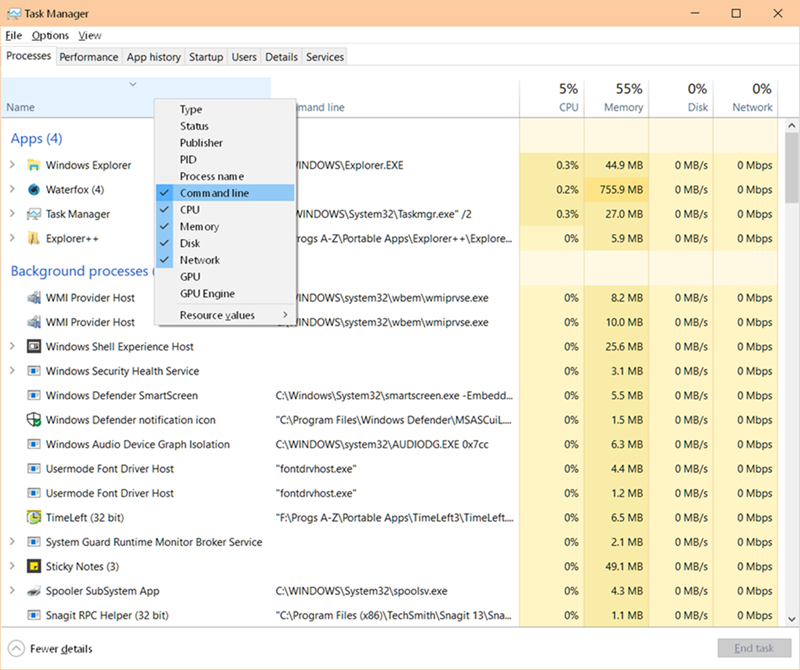Switch to the Performance tab

pyautogui.click(x=89, y=57)
